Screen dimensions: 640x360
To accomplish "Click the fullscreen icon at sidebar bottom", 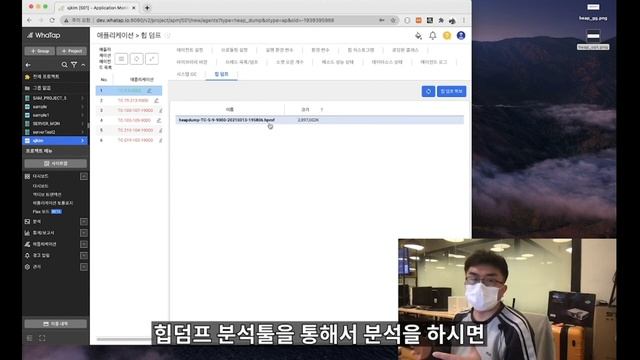I will click(x=42, y=338).
